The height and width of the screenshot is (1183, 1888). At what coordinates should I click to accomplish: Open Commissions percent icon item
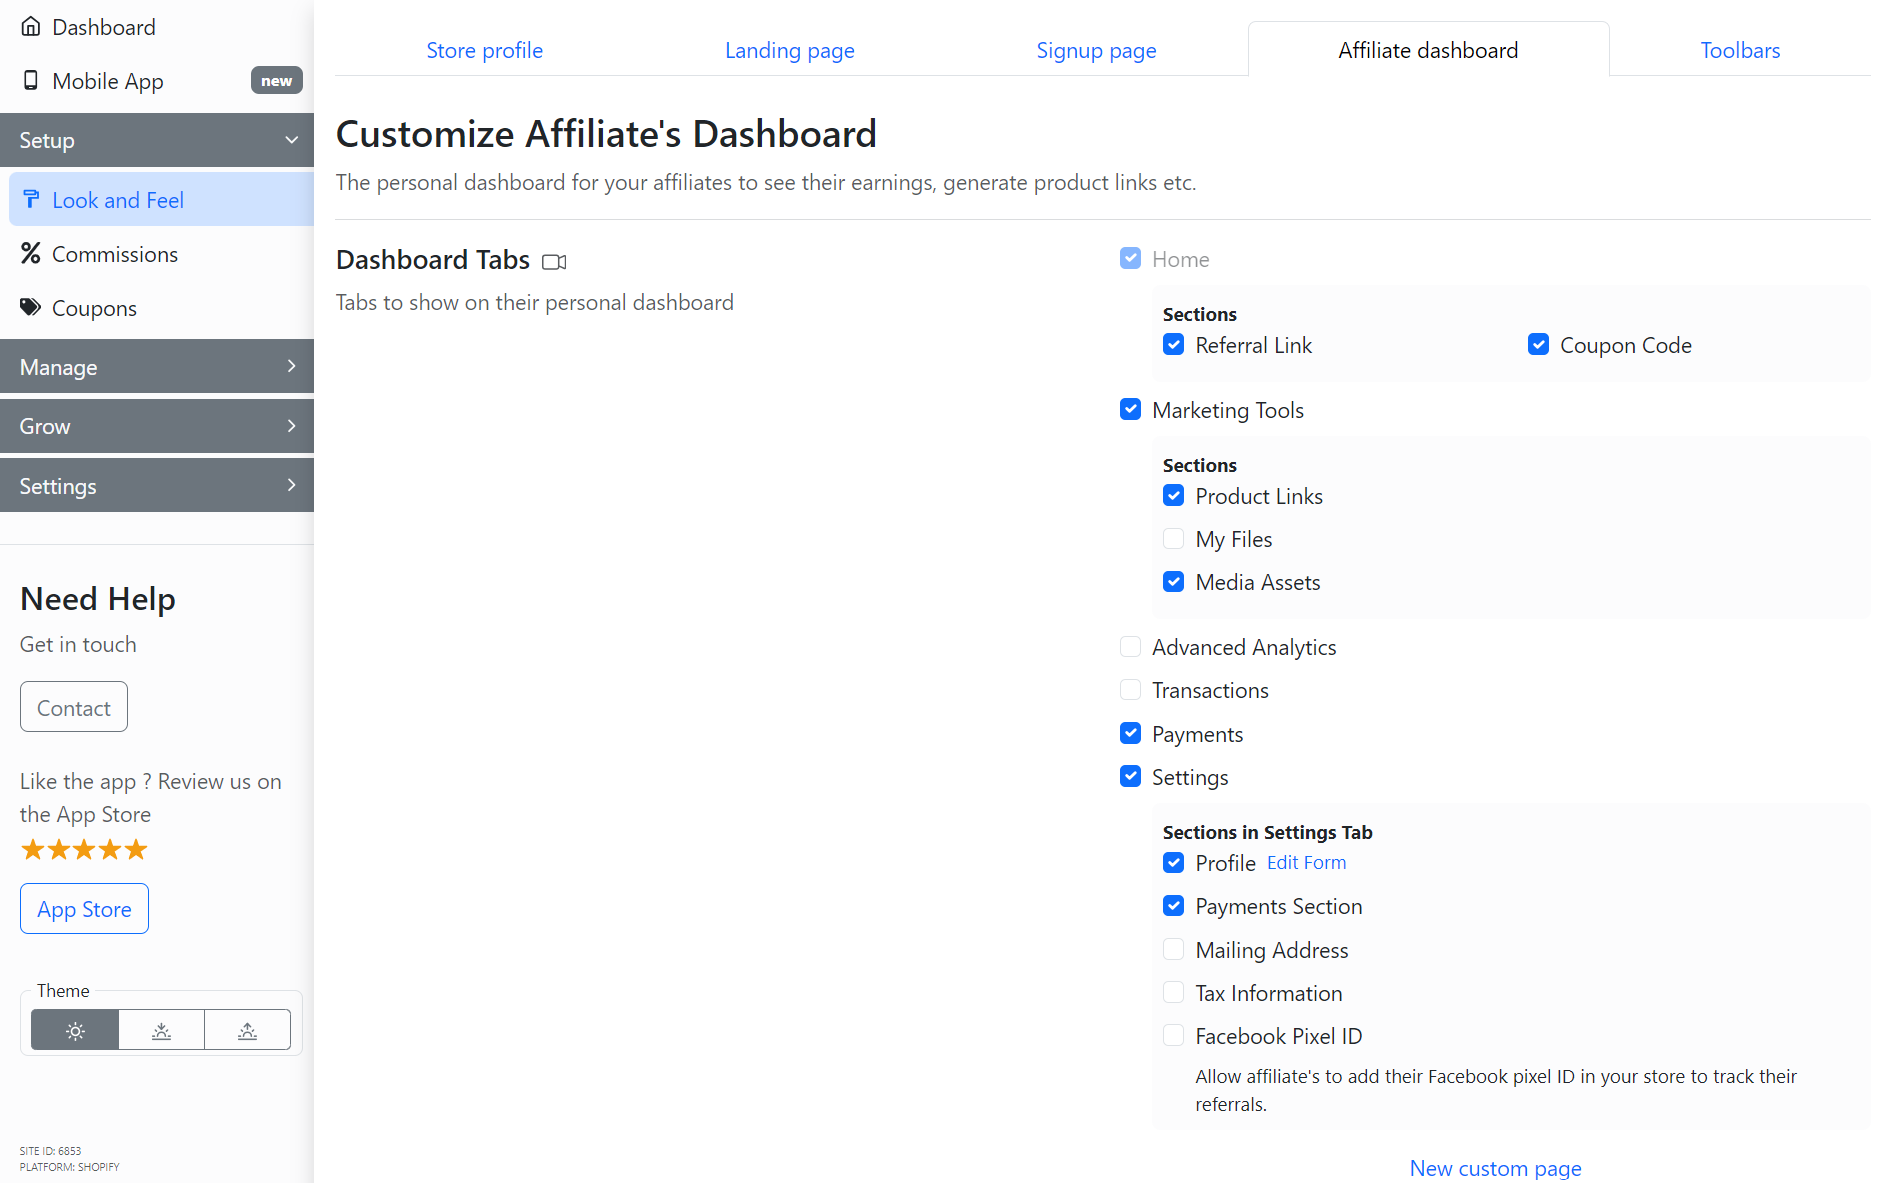(114, 254)
